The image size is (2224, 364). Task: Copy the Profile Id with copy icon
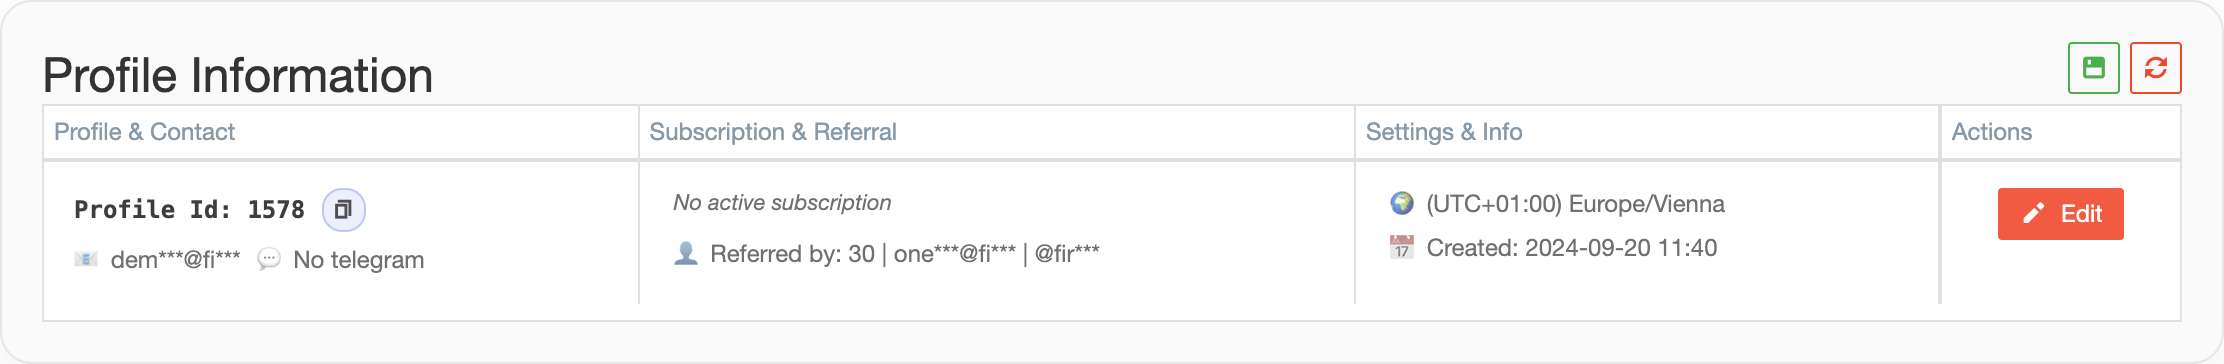click(343, 210)
